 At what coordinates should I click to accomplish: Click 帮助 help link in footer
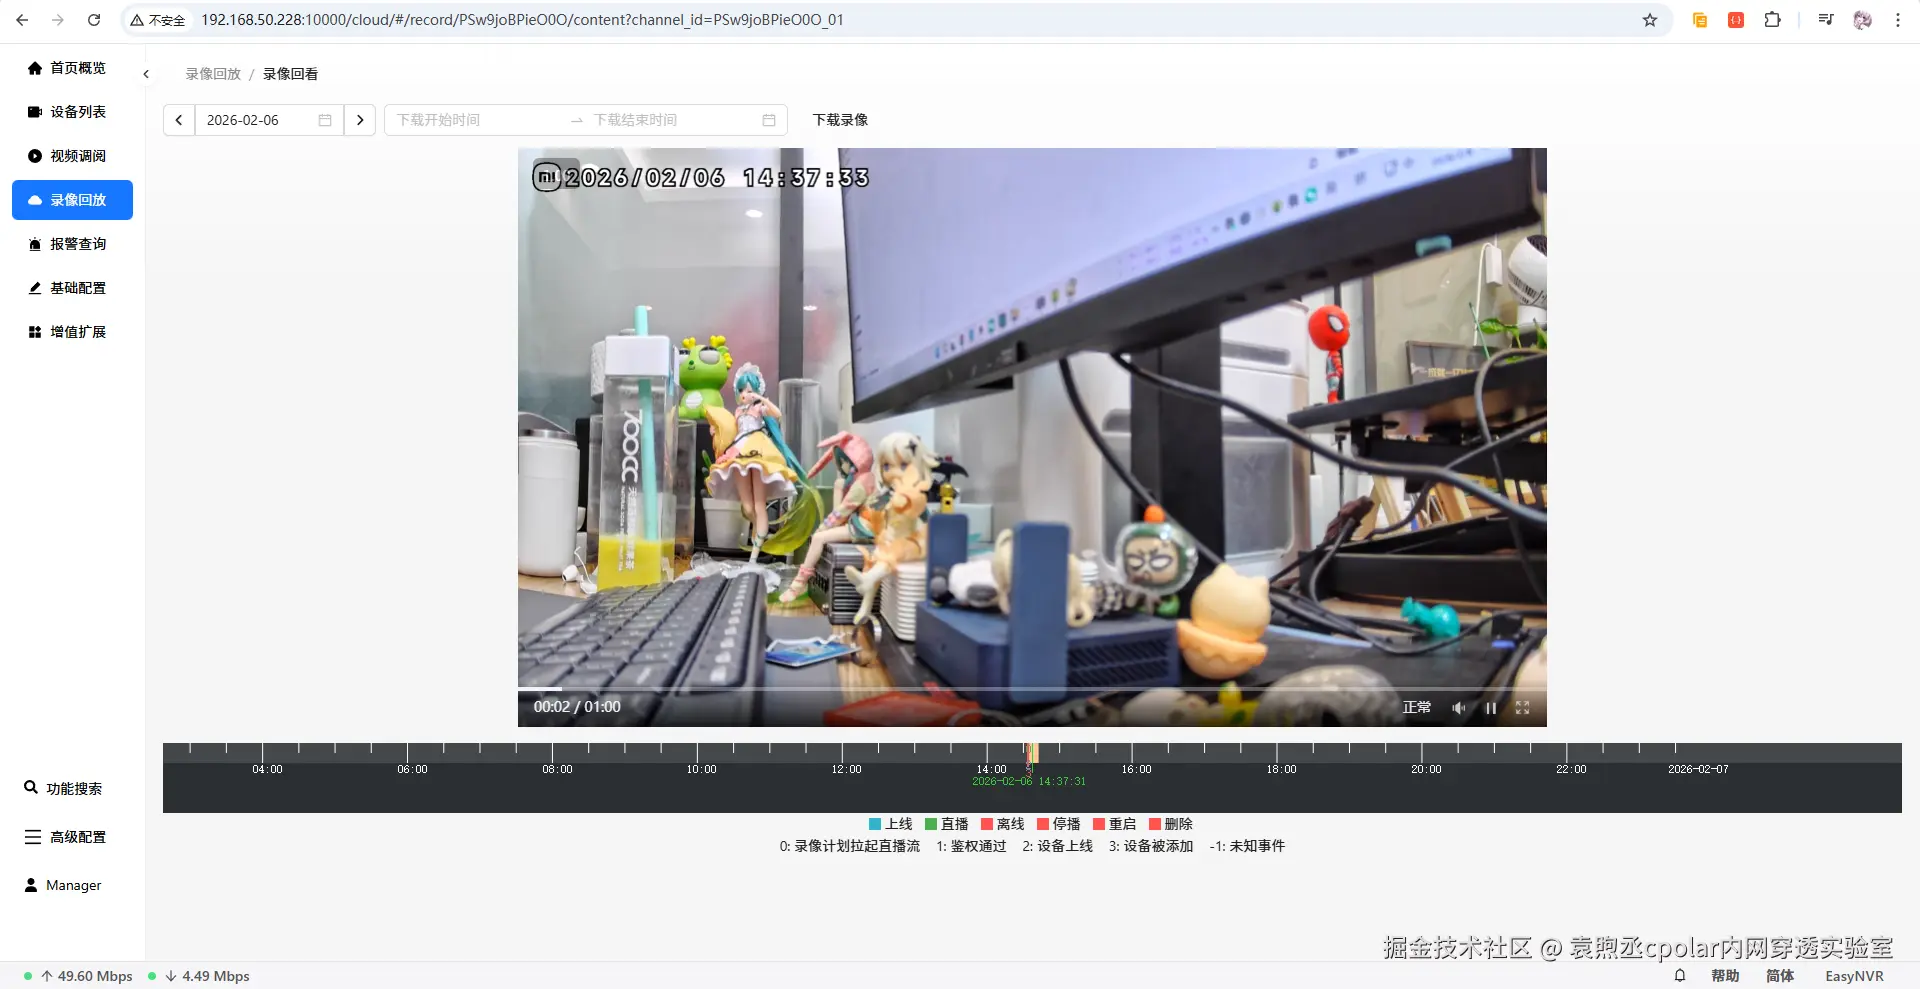(x=1725, y=976)
